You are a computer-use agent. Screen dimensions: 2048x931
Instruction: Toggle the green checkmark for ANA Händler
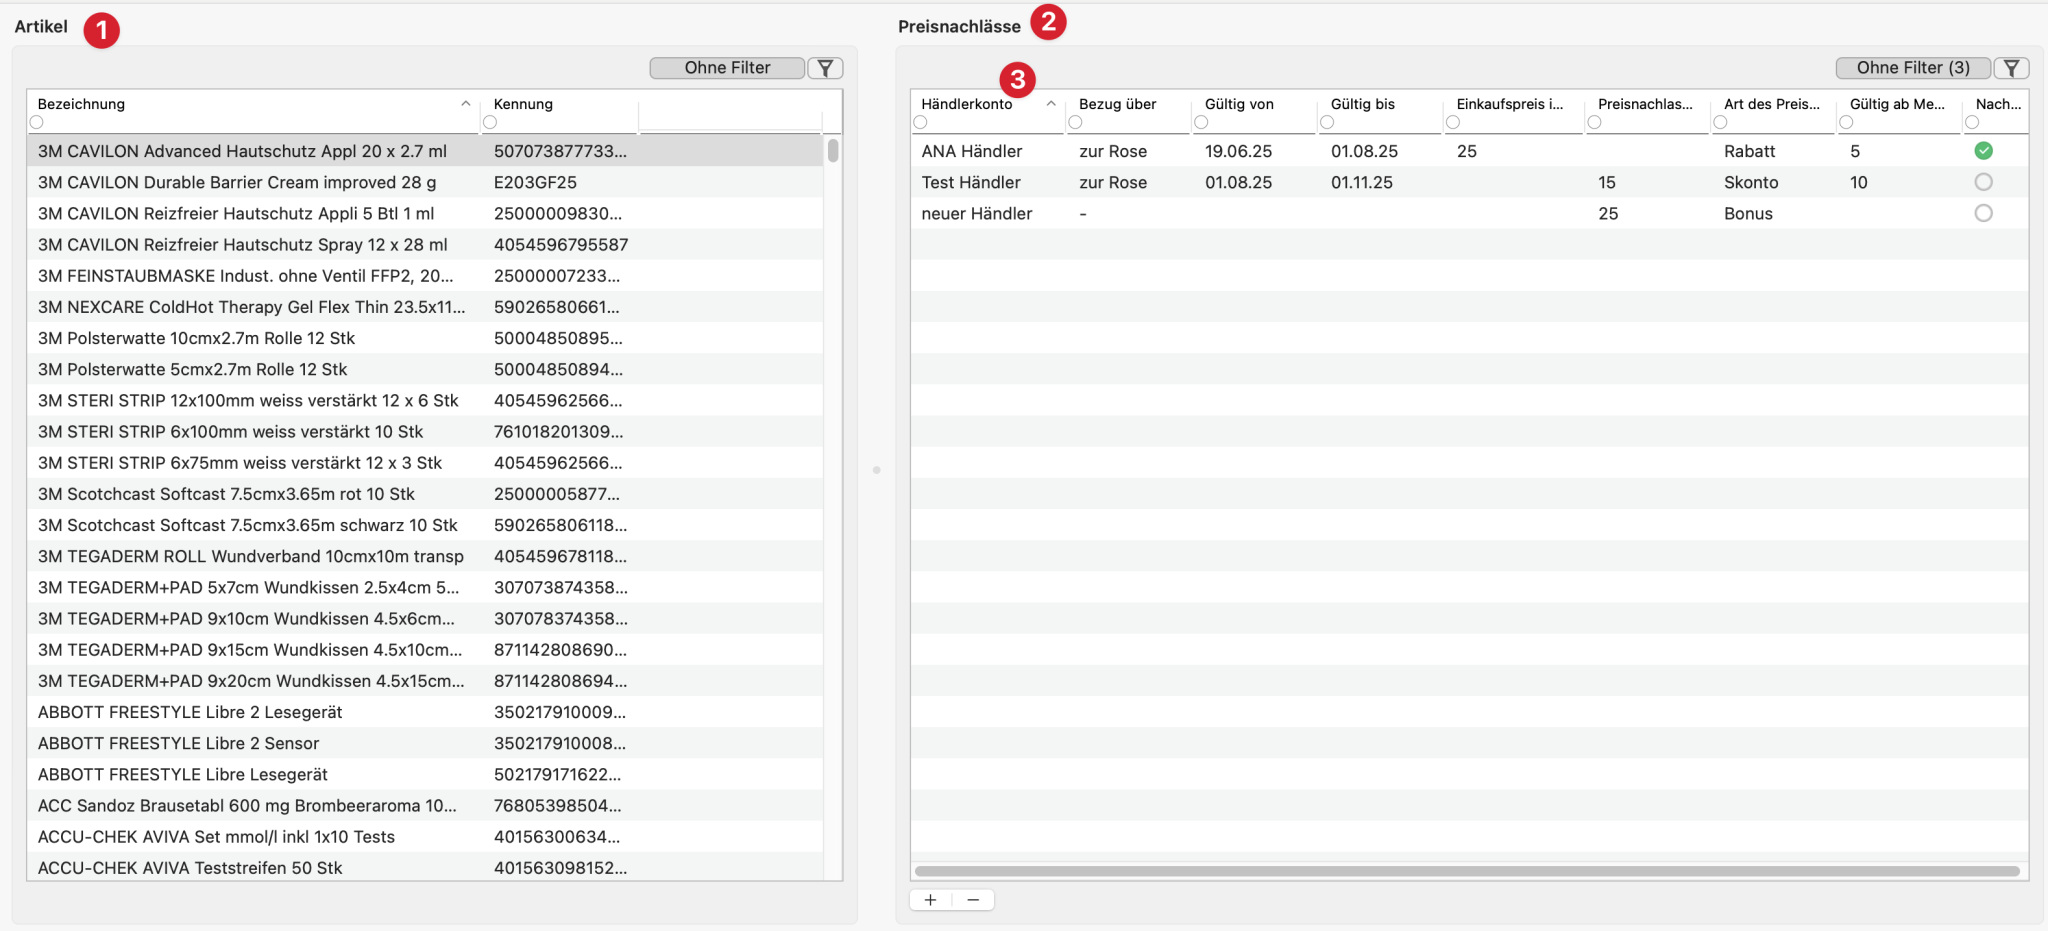pyautogui.click(x=1984, y=151)
